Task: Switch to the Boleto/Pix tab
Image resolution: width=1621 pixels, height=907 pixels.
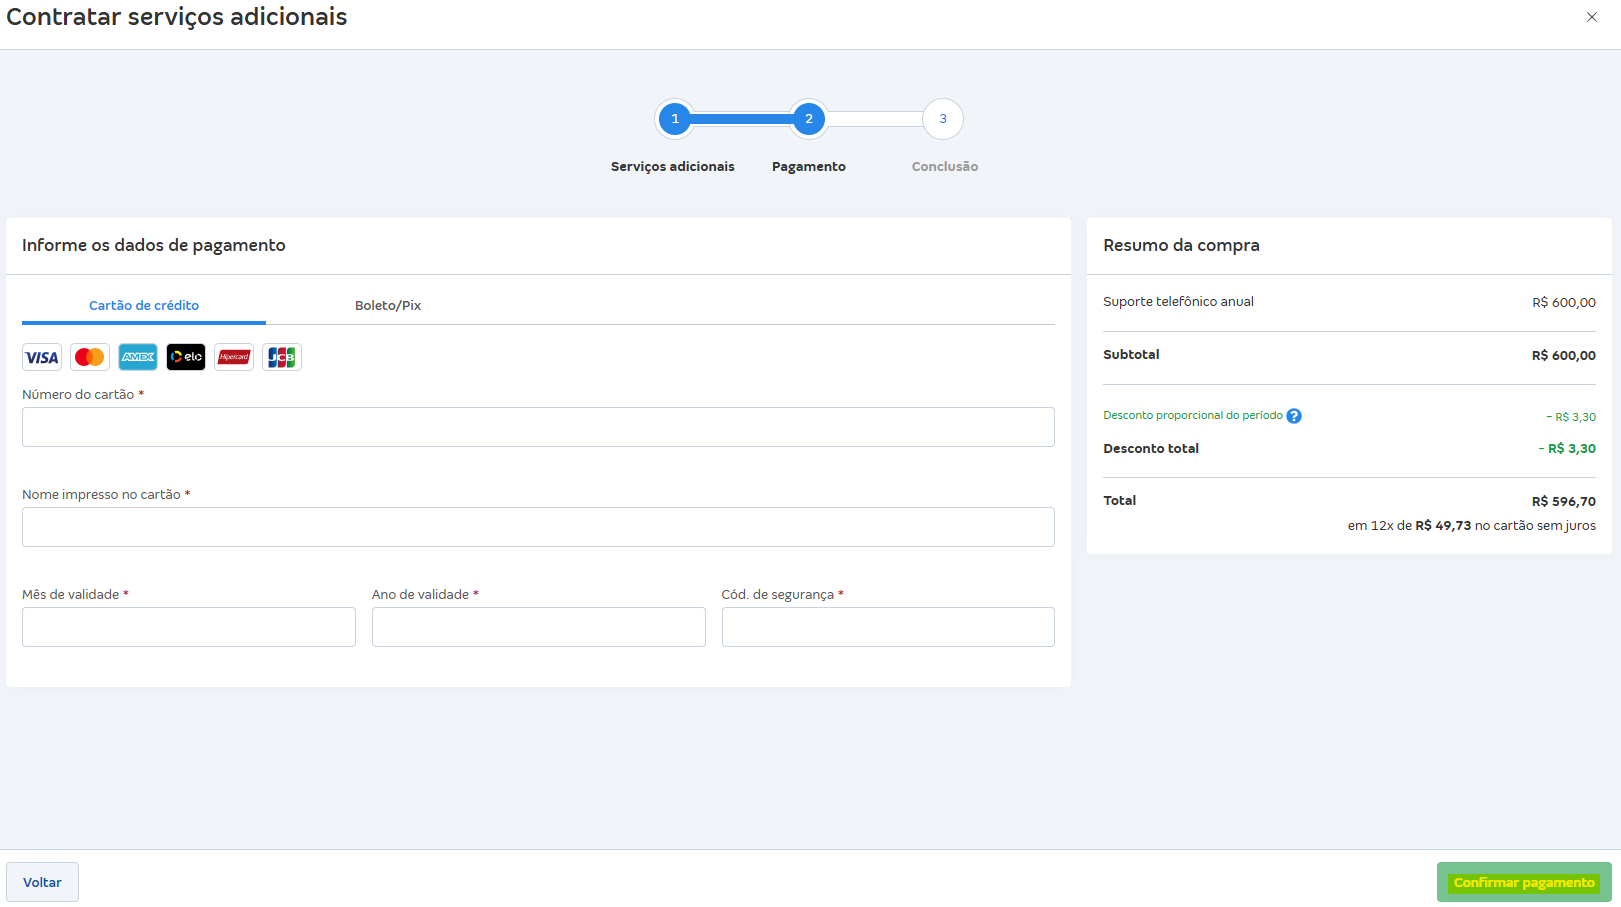Action: (388, 305)
